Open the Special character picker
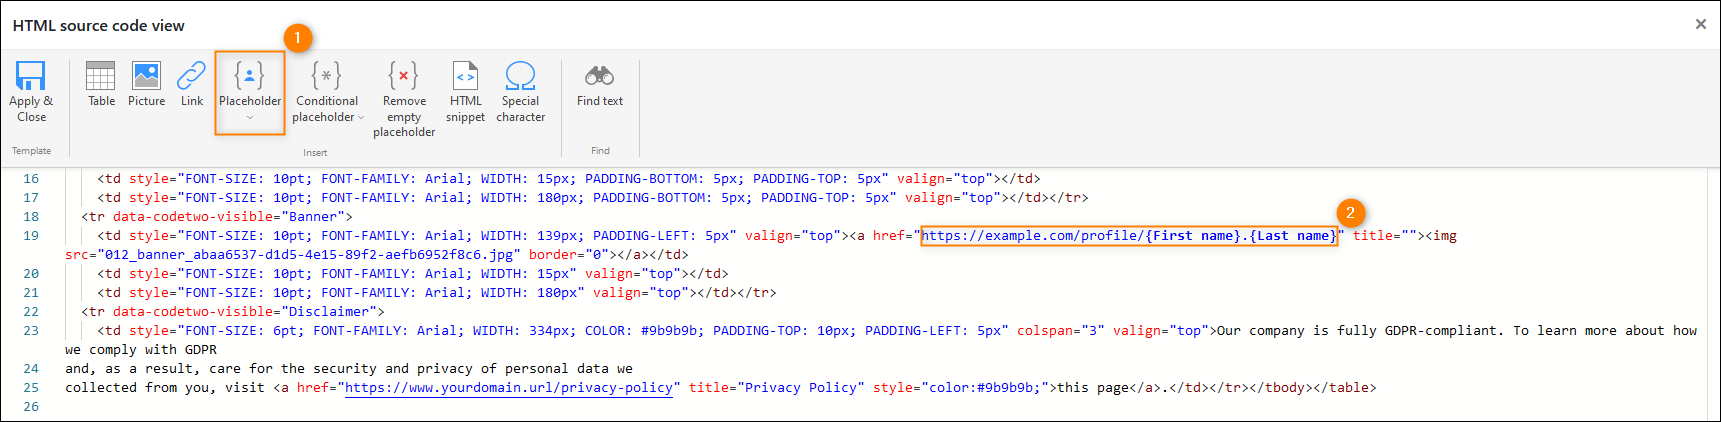The height and width of the screenshot is (422, 1721). point(520,76)
